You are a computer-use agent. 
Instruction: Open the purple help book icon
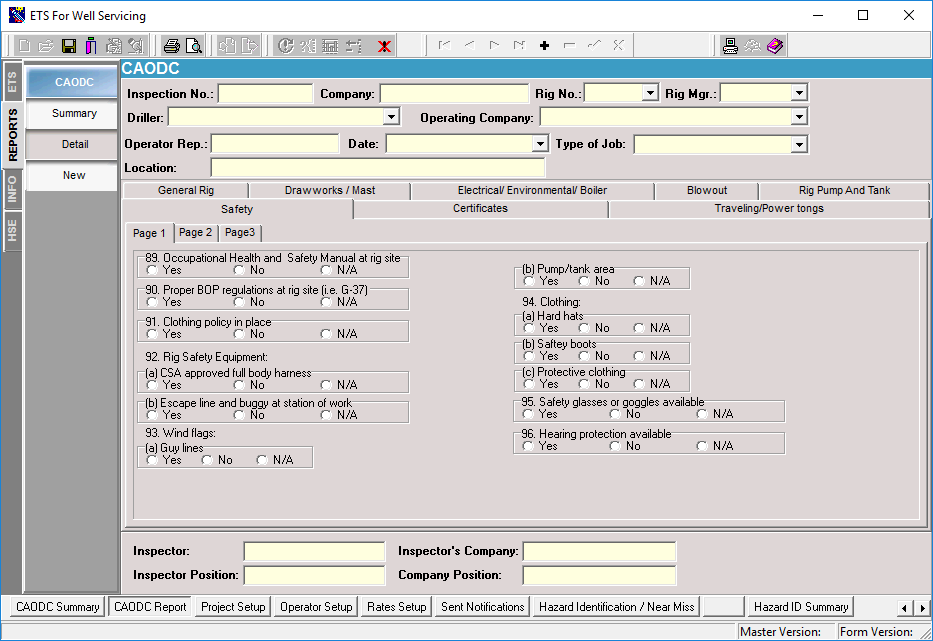pos(775,46)
